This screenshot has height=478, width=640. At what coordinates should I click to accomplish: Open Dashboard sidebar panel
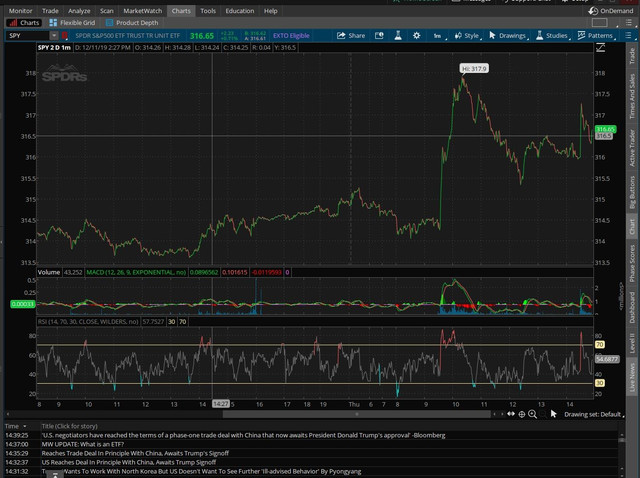[x=632, y=307]
